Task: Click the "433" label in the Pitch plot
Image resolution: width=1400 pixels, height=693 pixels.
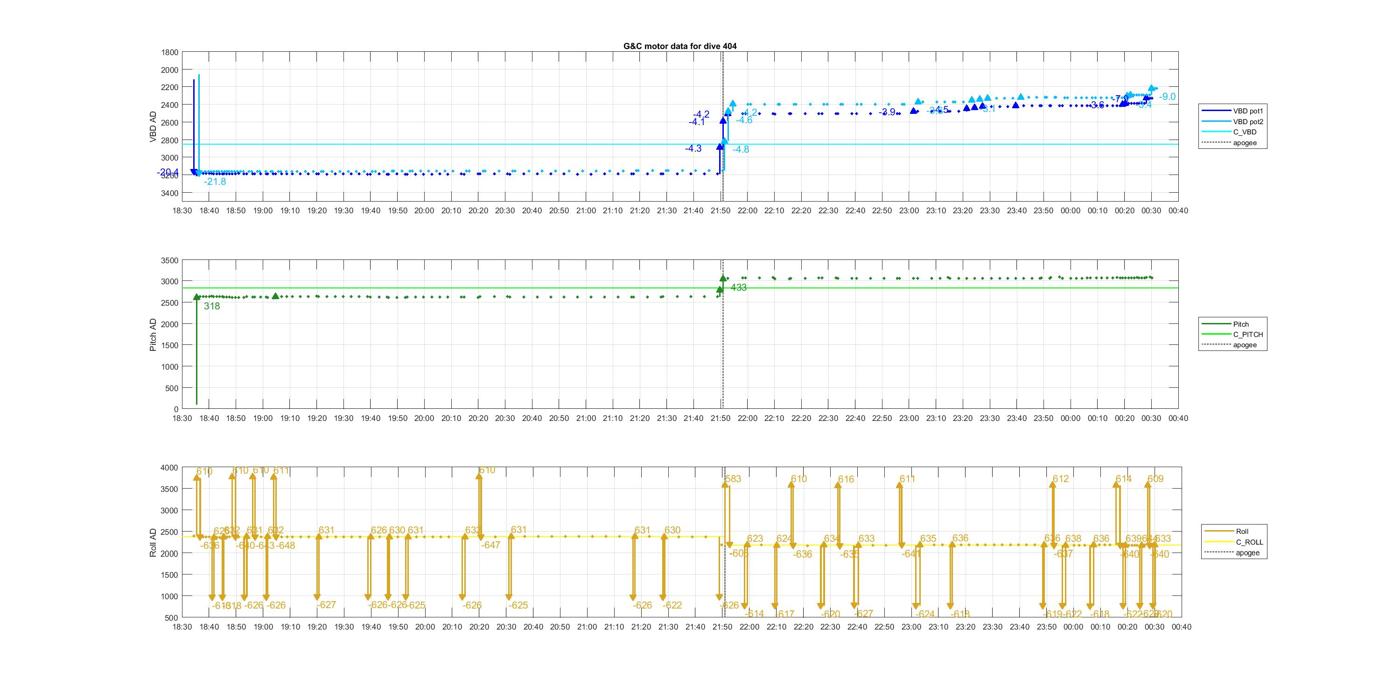Action: click(x=739, y=288)
